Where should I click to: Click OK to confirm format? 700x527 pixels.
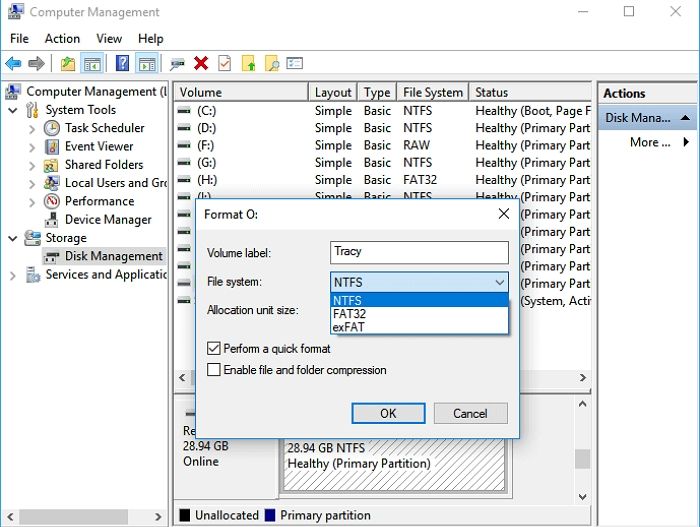coord(388,413)
